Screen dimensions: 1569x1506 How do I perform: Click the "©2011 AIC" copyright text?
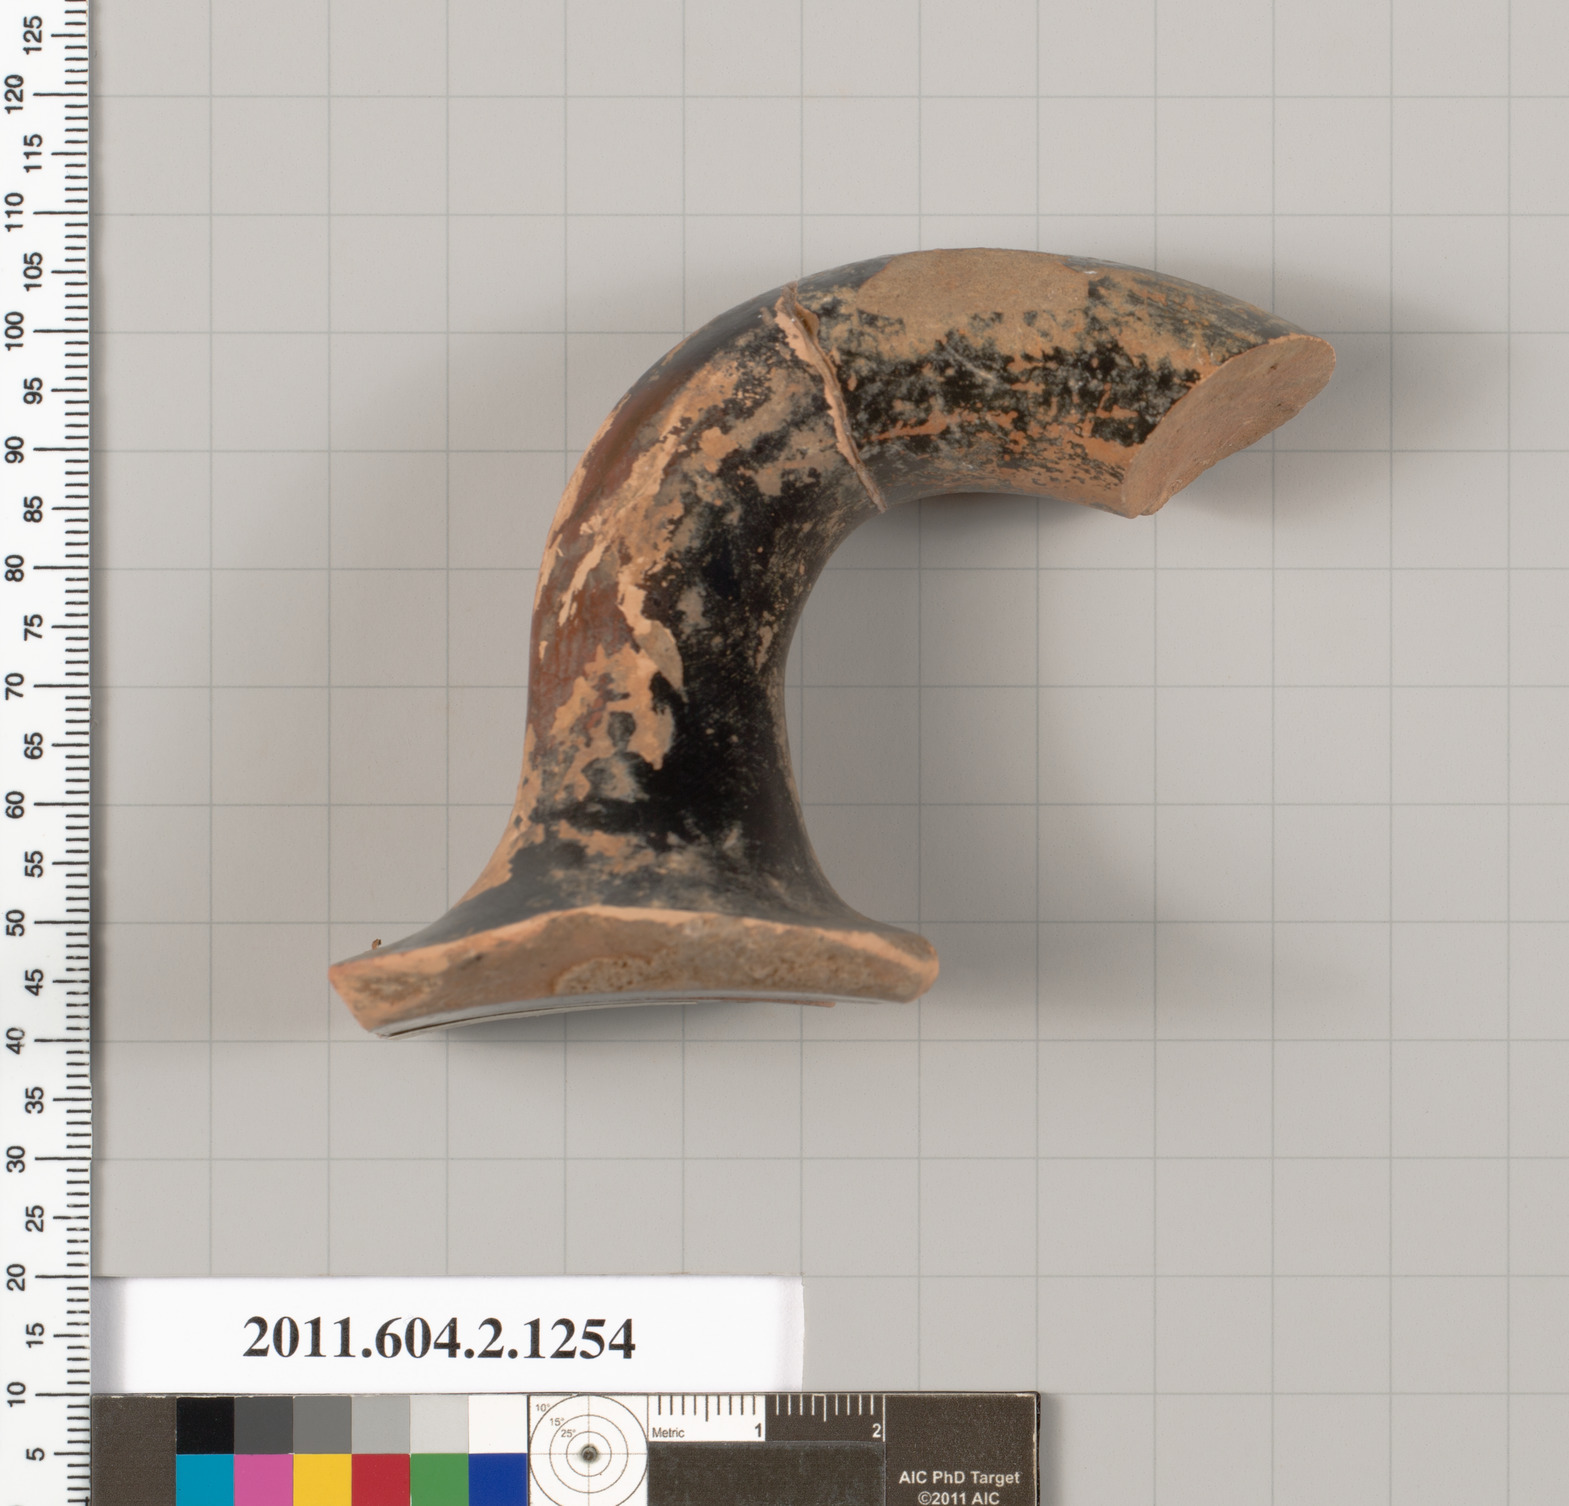958,1497
